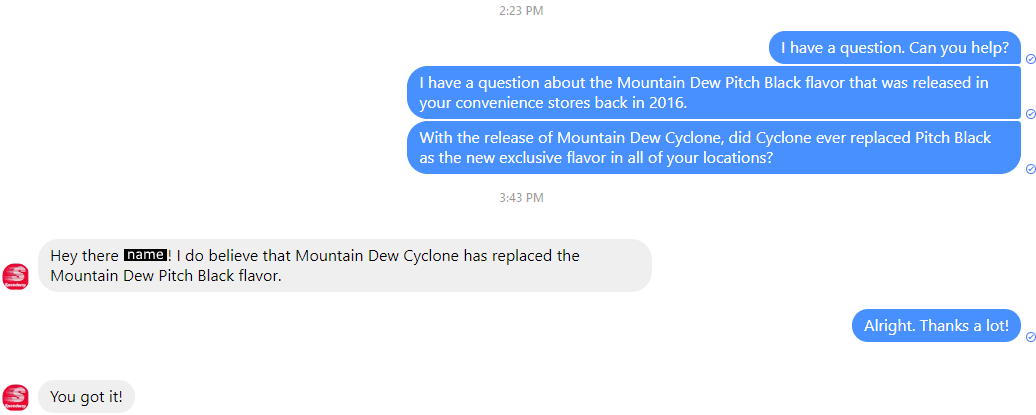This screenshot has width=1036, height=415.
Task: Click the delivered checkmark beside the "exclusive flavor" message
Action: (x=1030, y=169)
